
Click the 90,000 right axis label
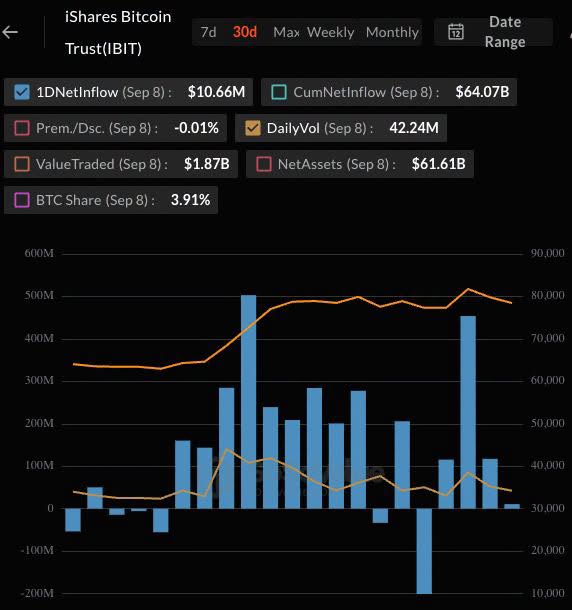click(547, 253)
